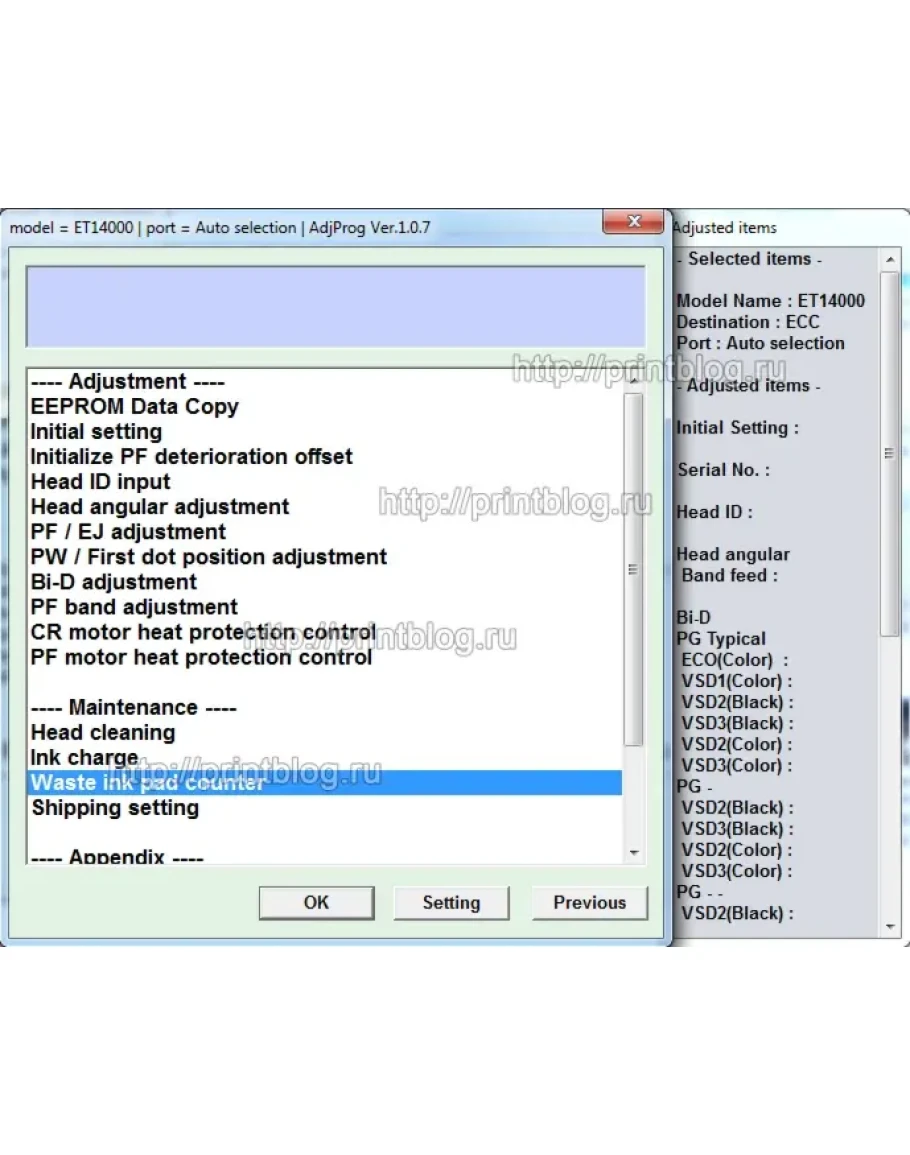This screenshot has height=1155, width=910.
Task: Select PW / First dot position adjustment
Action: [x=208, y=557]
